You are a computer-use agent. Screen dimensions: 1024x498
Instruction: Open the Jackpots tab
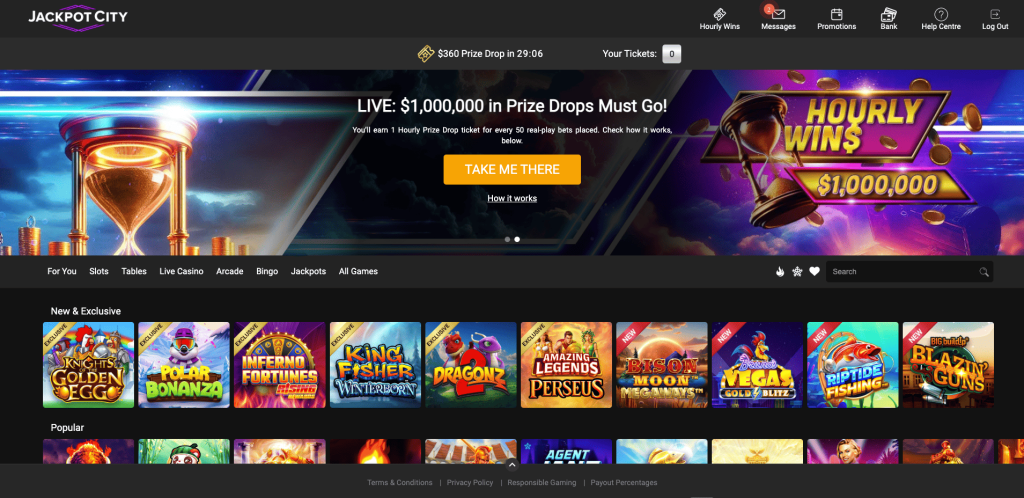308,272
